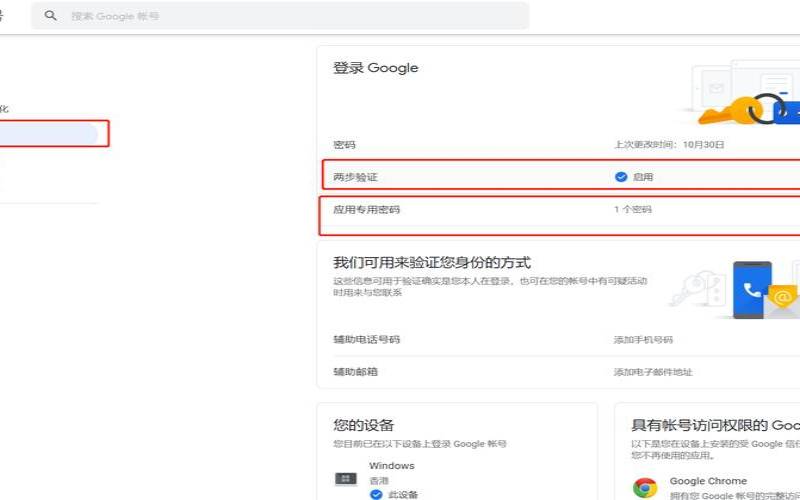The width and height of the screenshot is (800, 500).
Task: Focus the Google account search field
Action: (280, 16)
